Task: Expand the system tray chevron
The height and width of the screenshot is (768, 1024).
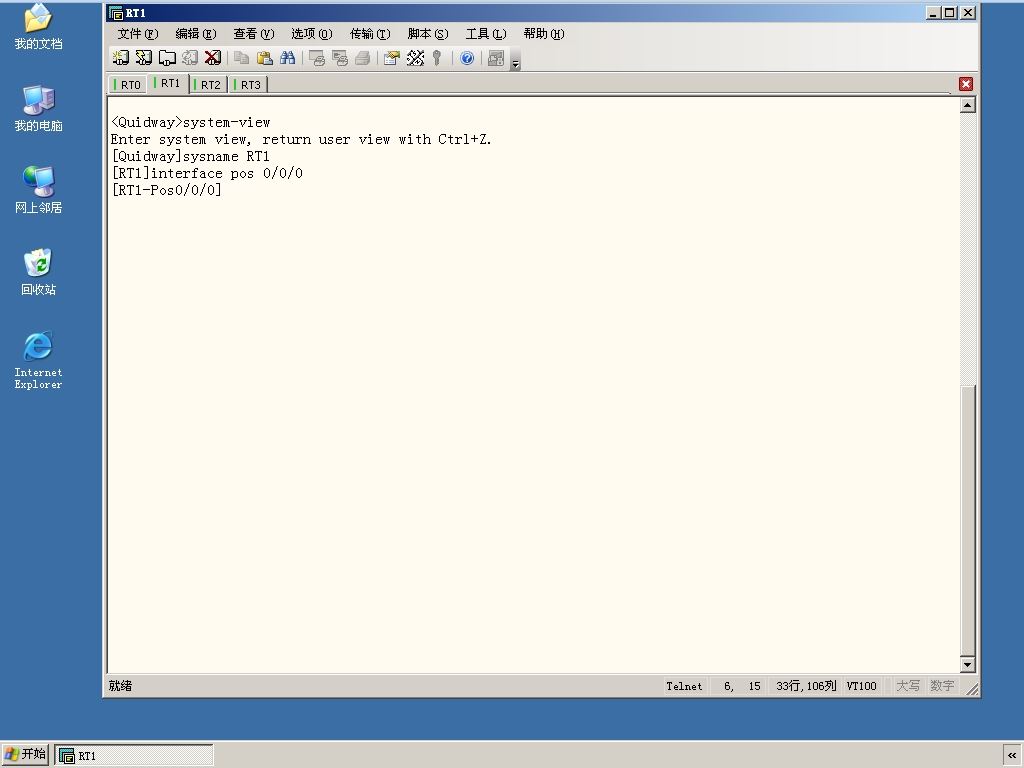Action: coord(1012,756)
